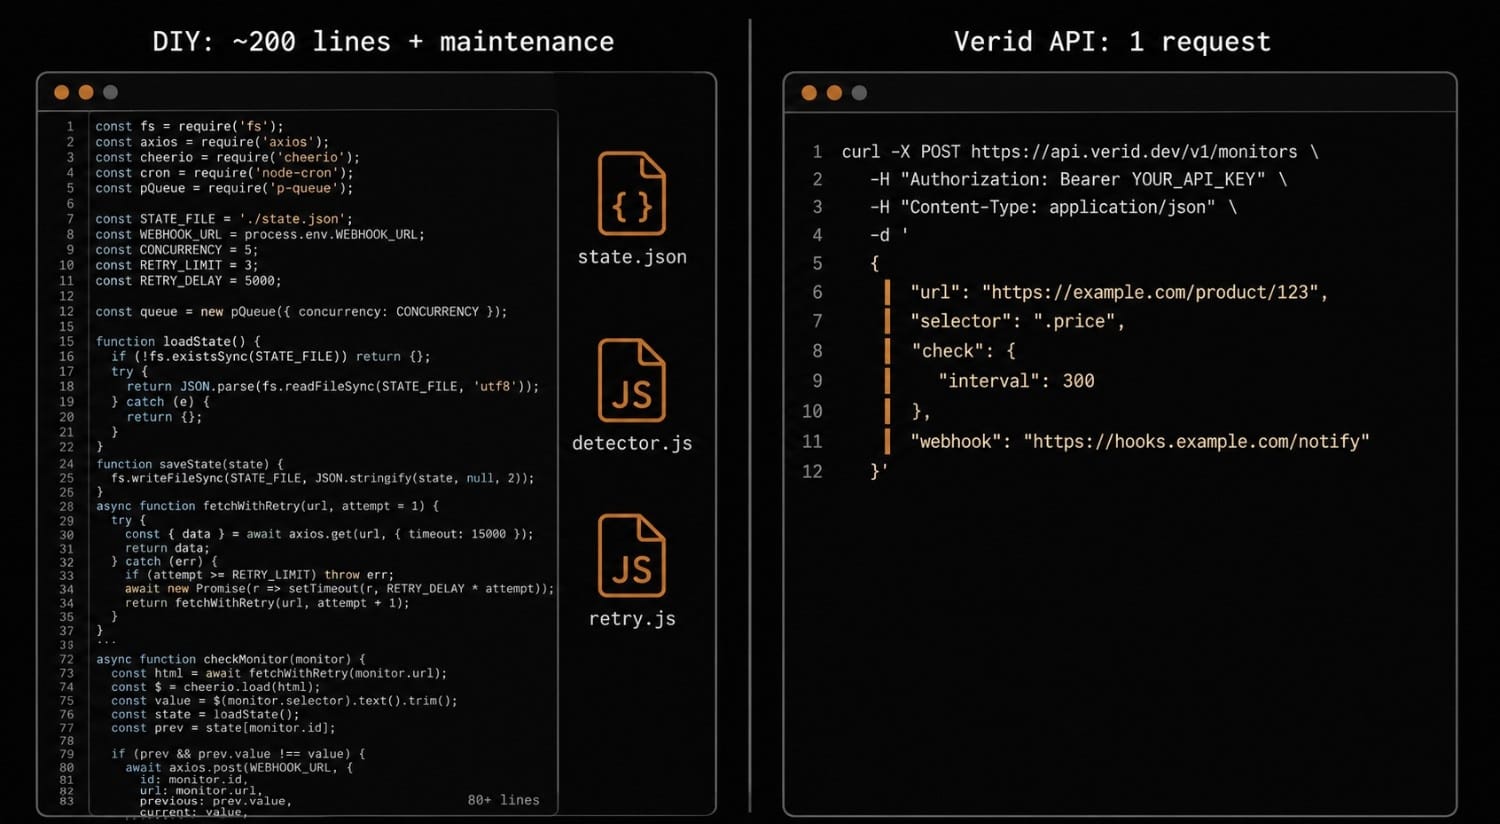Click the WEBHOOK_URL = process.env line
This screenshot has height=824, width=1500.
click(260, 234)
